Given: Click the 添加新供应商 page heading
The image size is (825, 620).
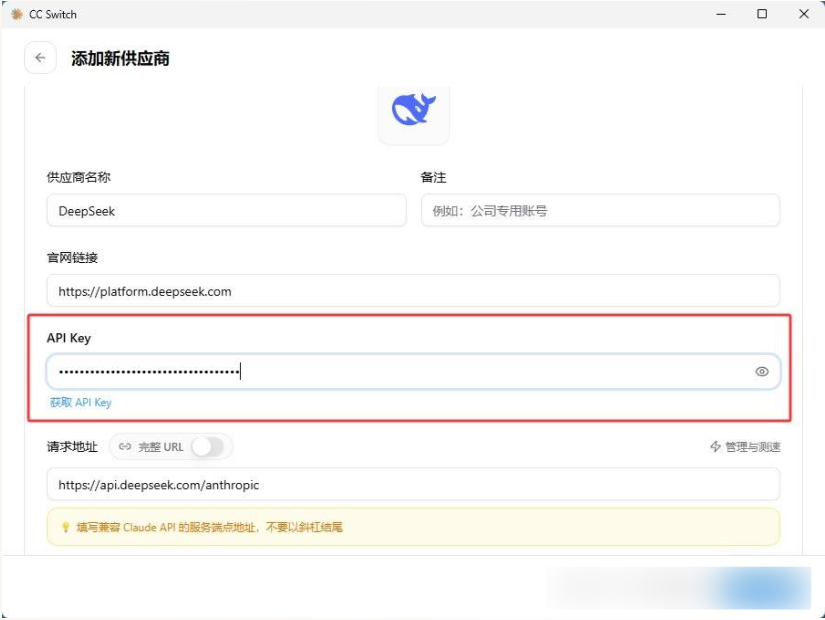Looking at the screenshot, I should point(120,58).
